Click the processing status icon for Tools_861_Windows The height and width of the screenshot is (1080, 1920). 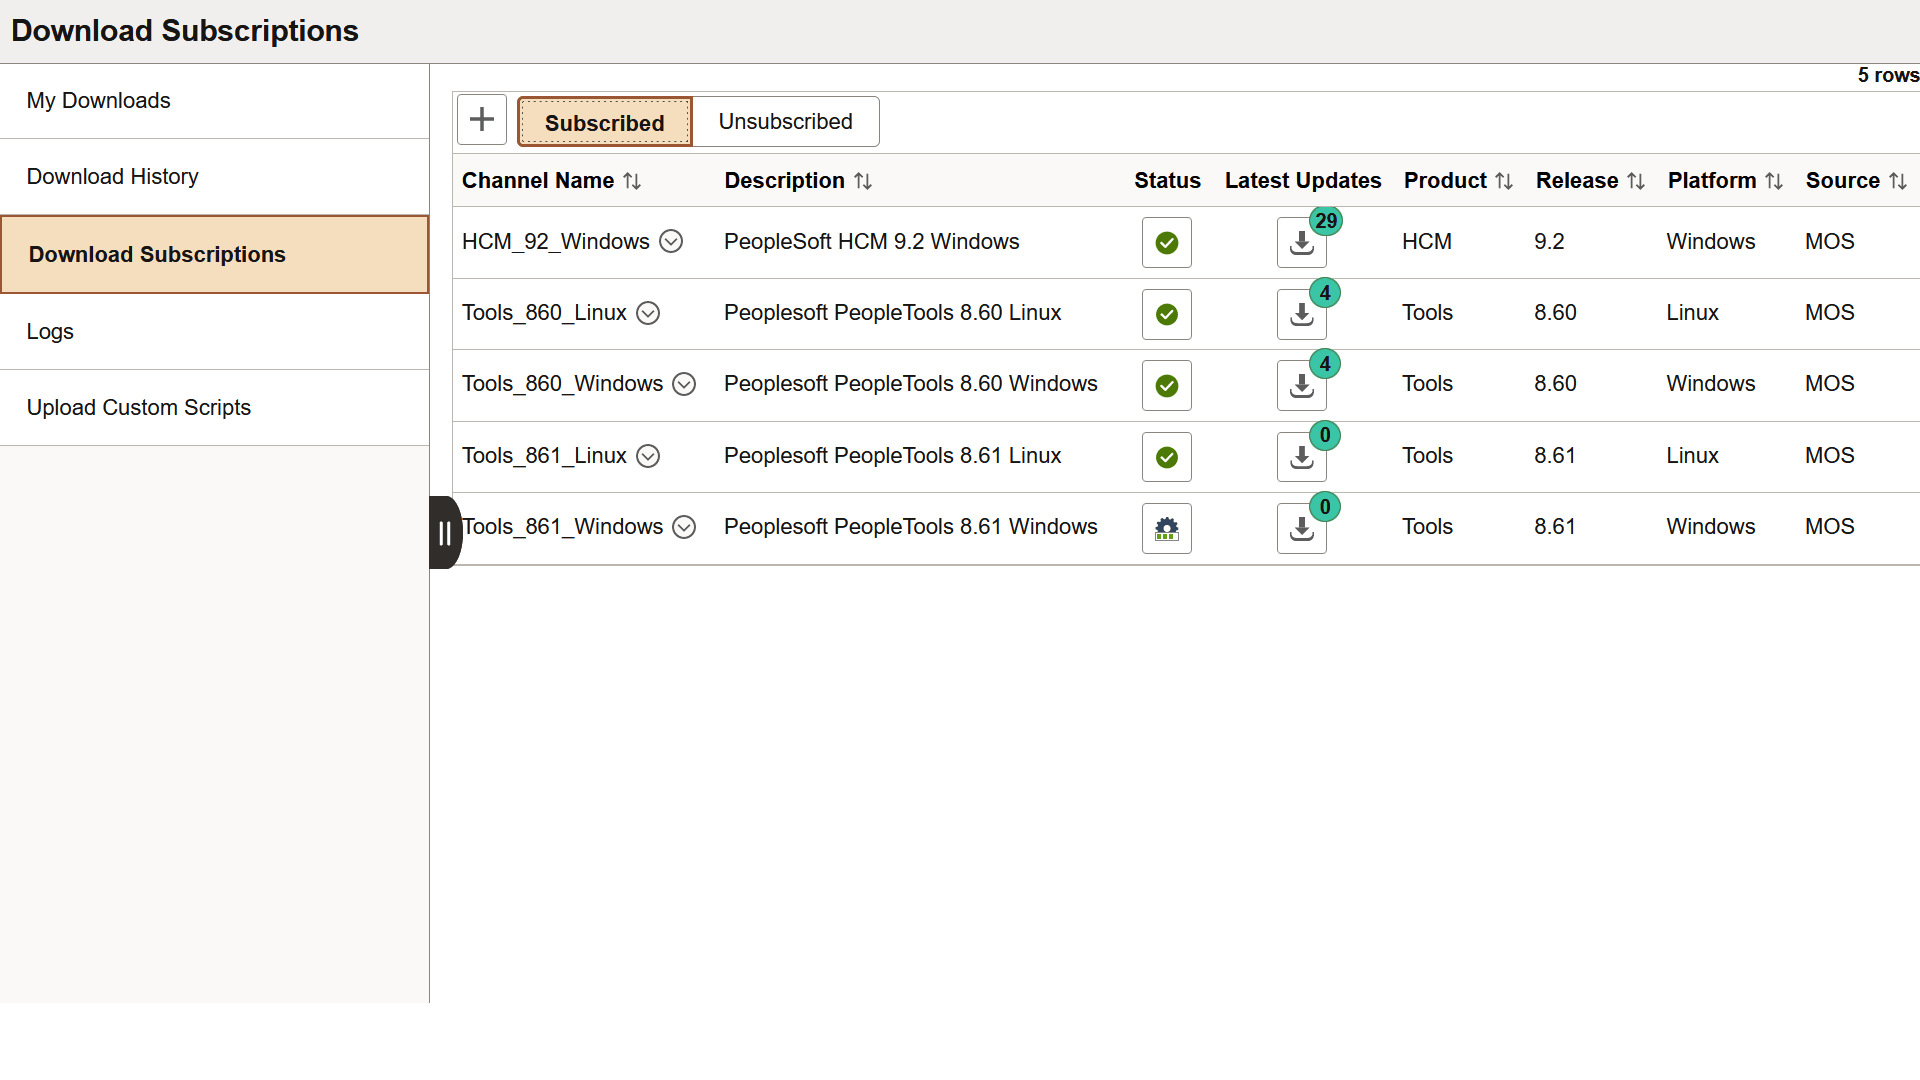coord(1166,528)
